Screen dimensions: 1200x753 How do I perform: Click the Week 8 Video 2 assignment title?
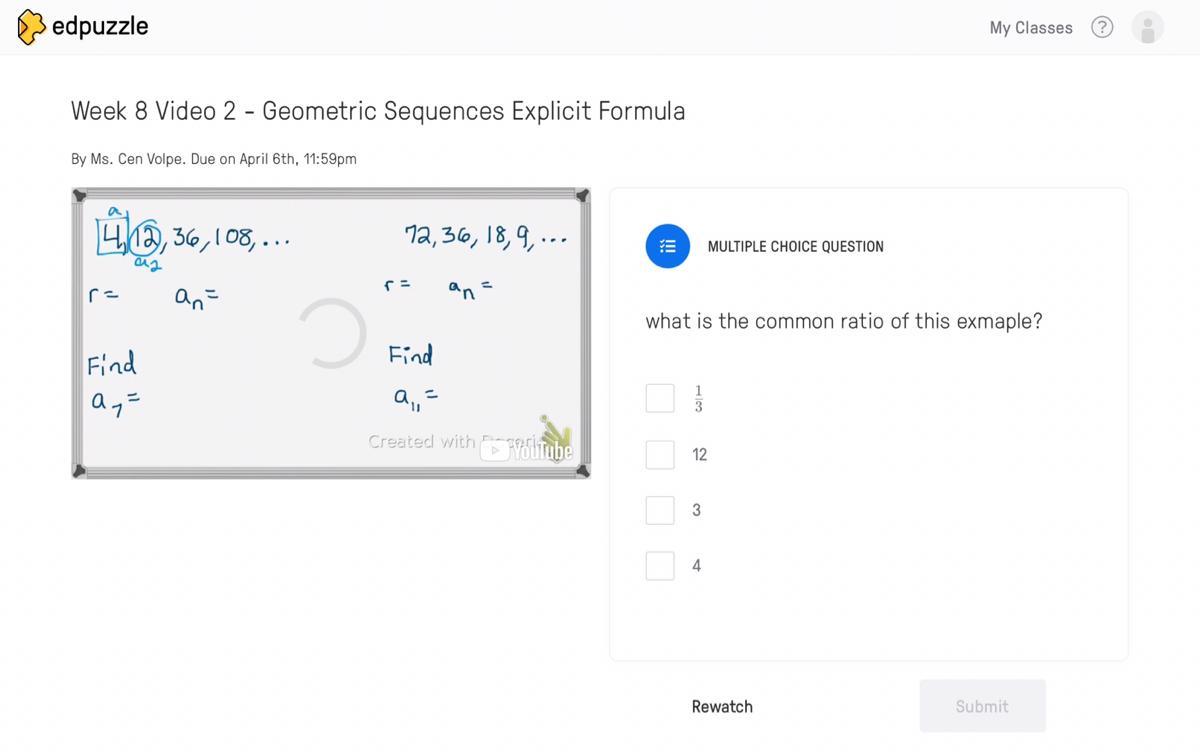click(378, 111)
